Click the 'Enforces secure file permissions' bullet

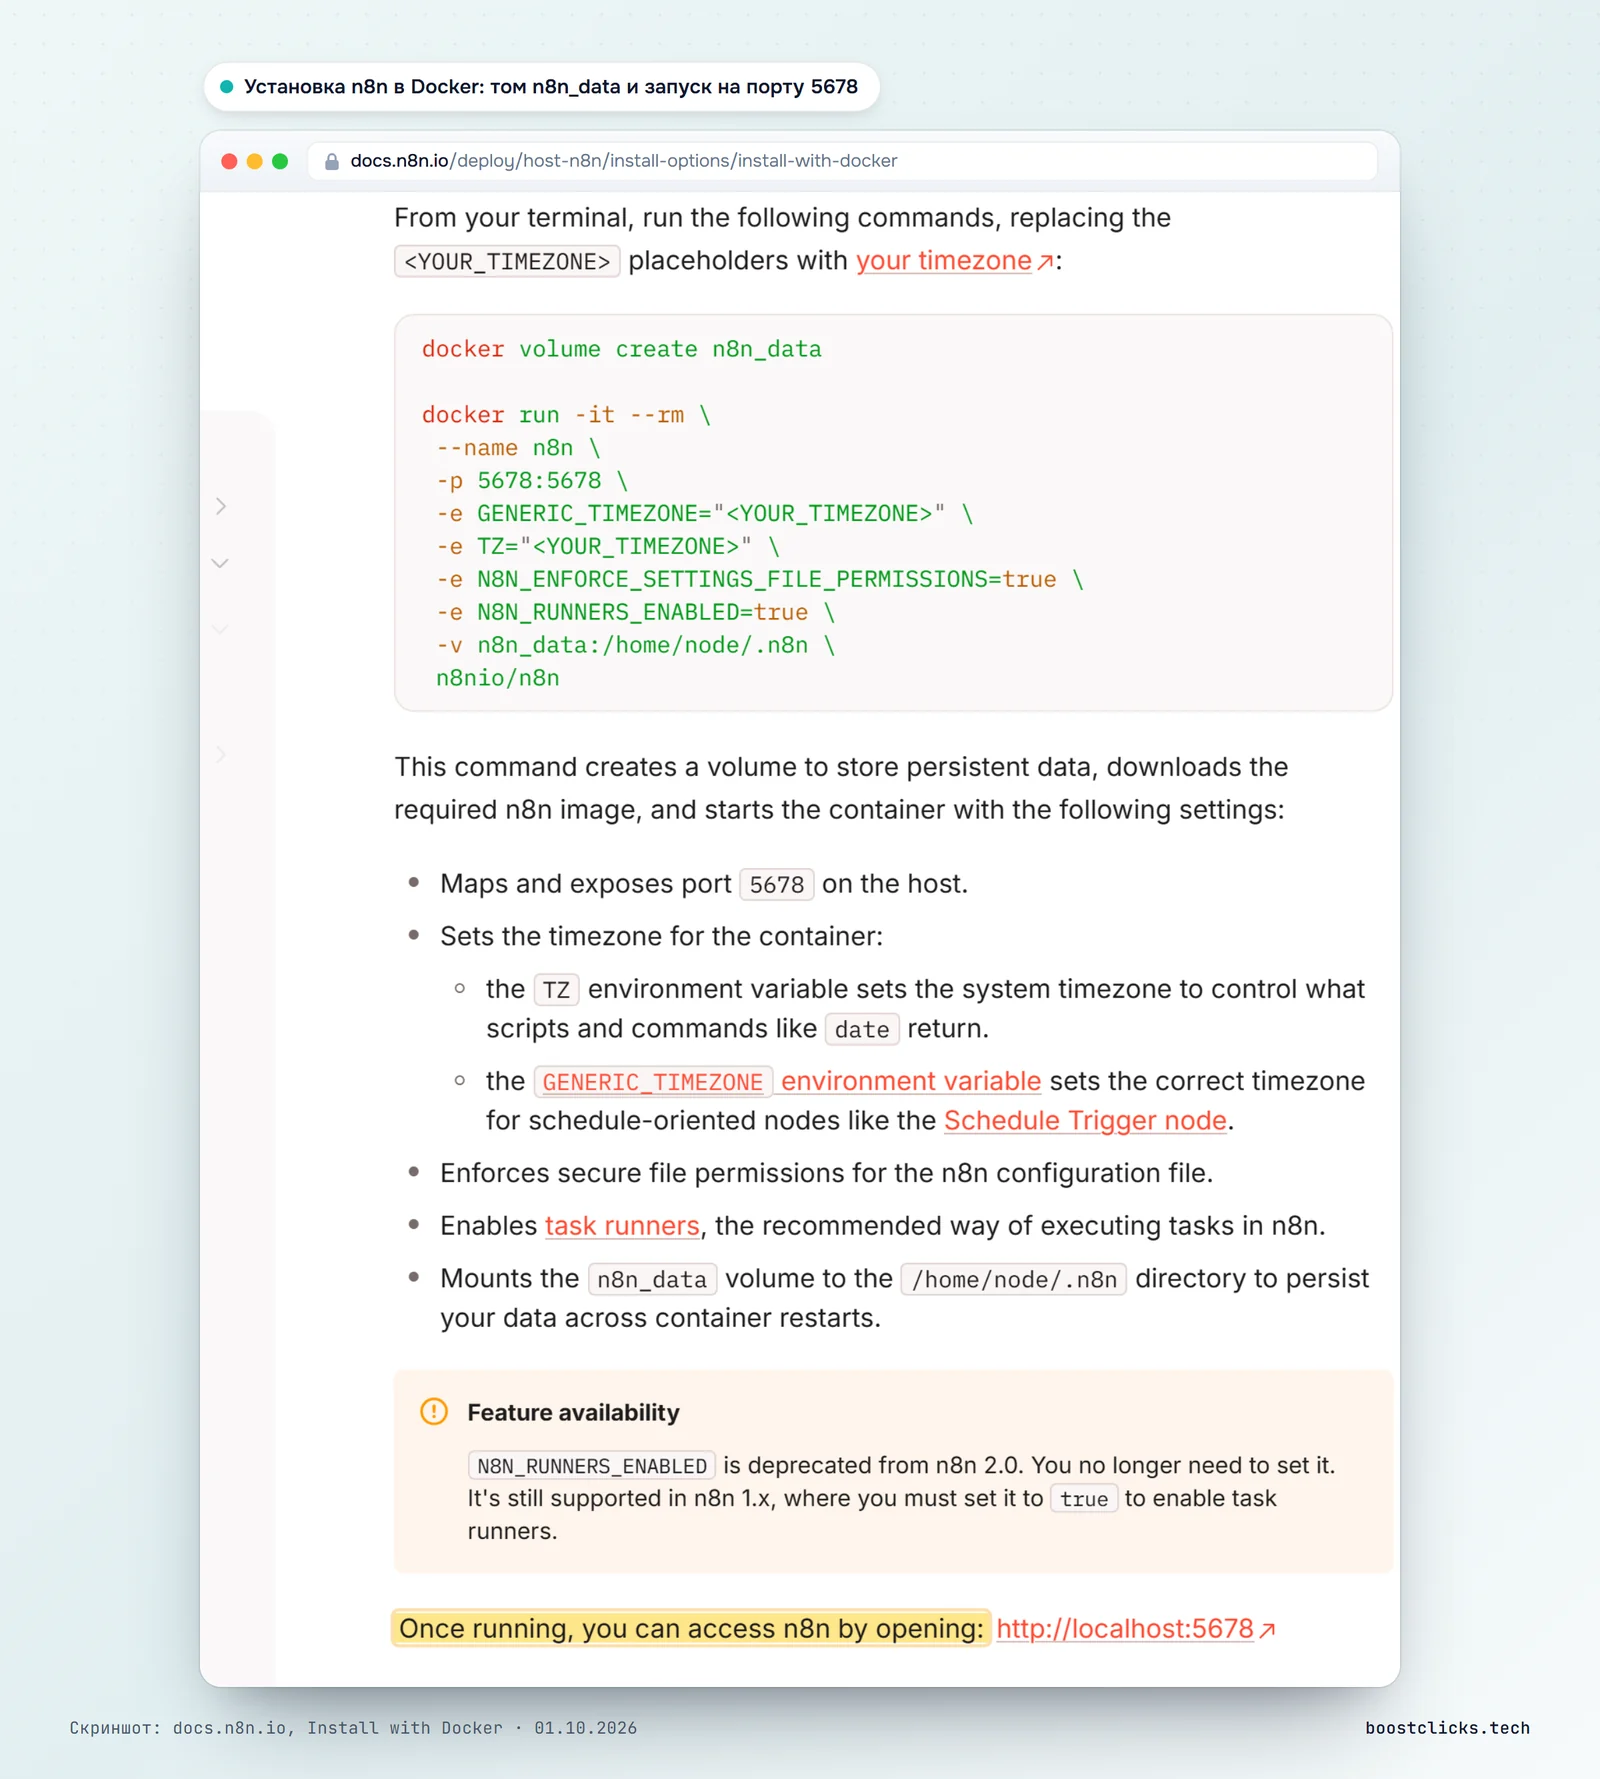[x=826, y=1173]
